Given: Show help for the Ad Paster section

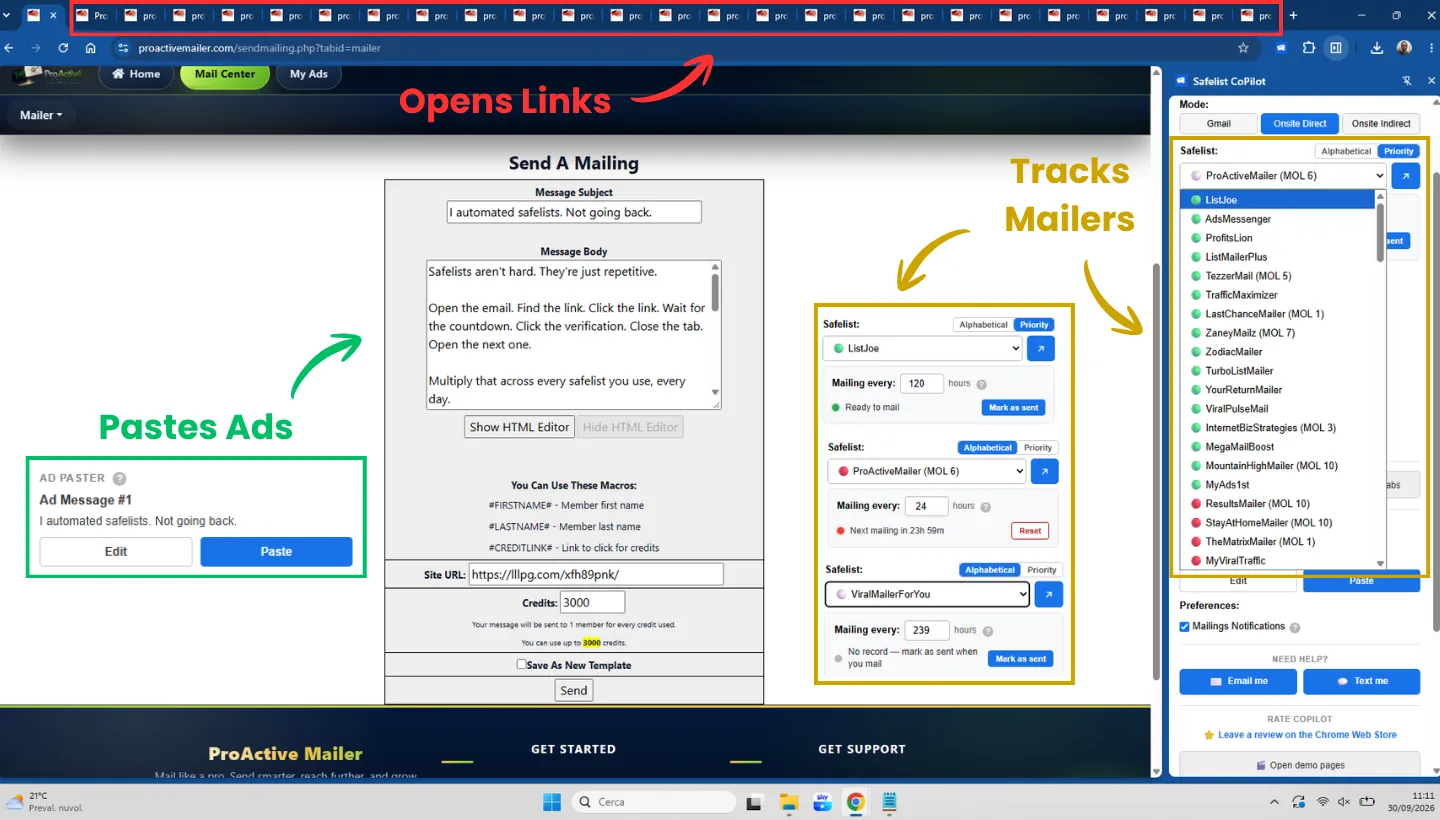Looking at the screenshot, I should (120, 478).
